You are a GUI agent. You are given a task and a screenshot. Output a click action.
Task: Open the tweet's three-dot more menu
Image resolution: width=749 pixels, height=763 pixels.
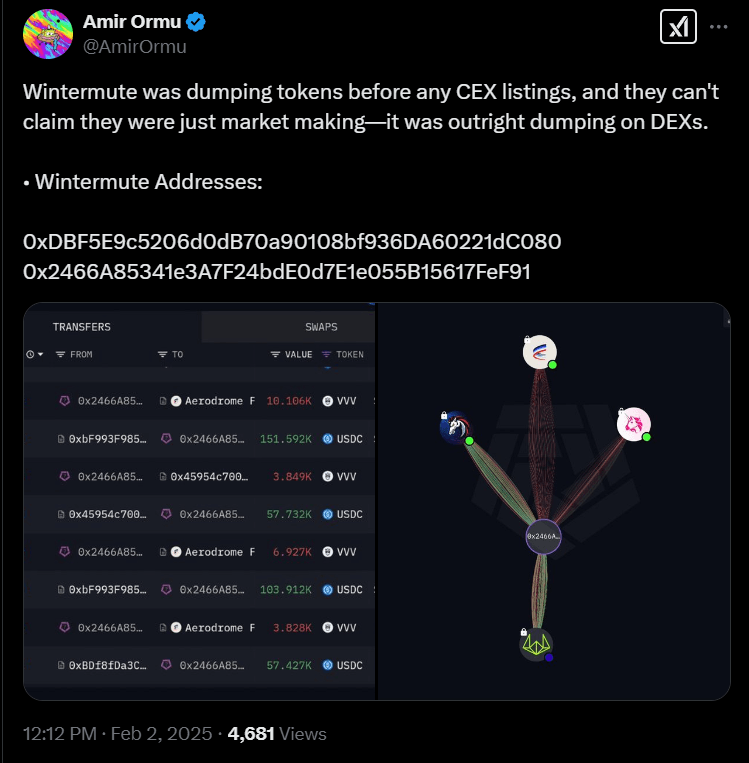pyautogui.click(x=719, y=27)
